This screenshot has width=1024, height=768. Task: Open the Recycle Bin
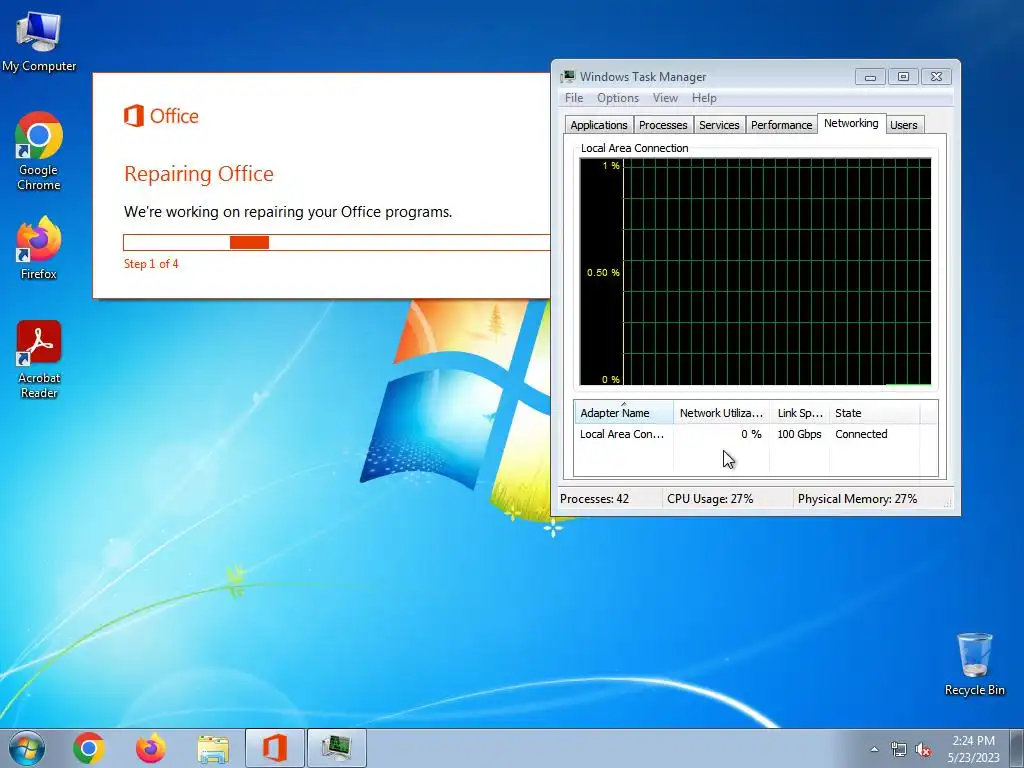(x=974, y=664)
